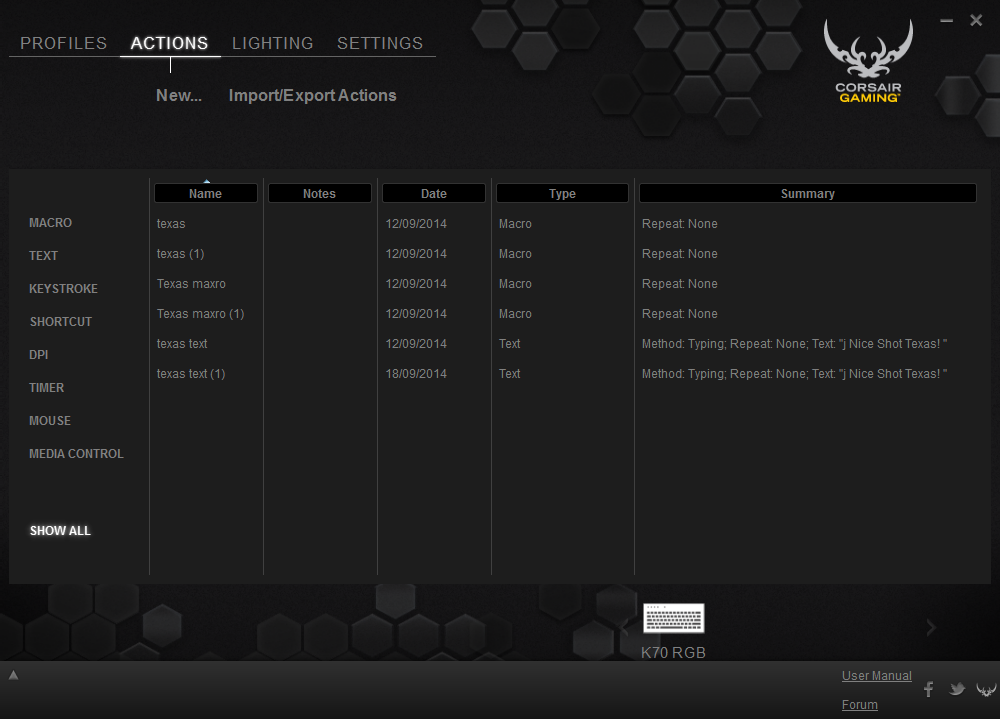This screenshot has width=1000, height=719.
Task: Click 'Repeat: None' summary of 'Texas maxro (1)'
Action: [x=680, y=314]
